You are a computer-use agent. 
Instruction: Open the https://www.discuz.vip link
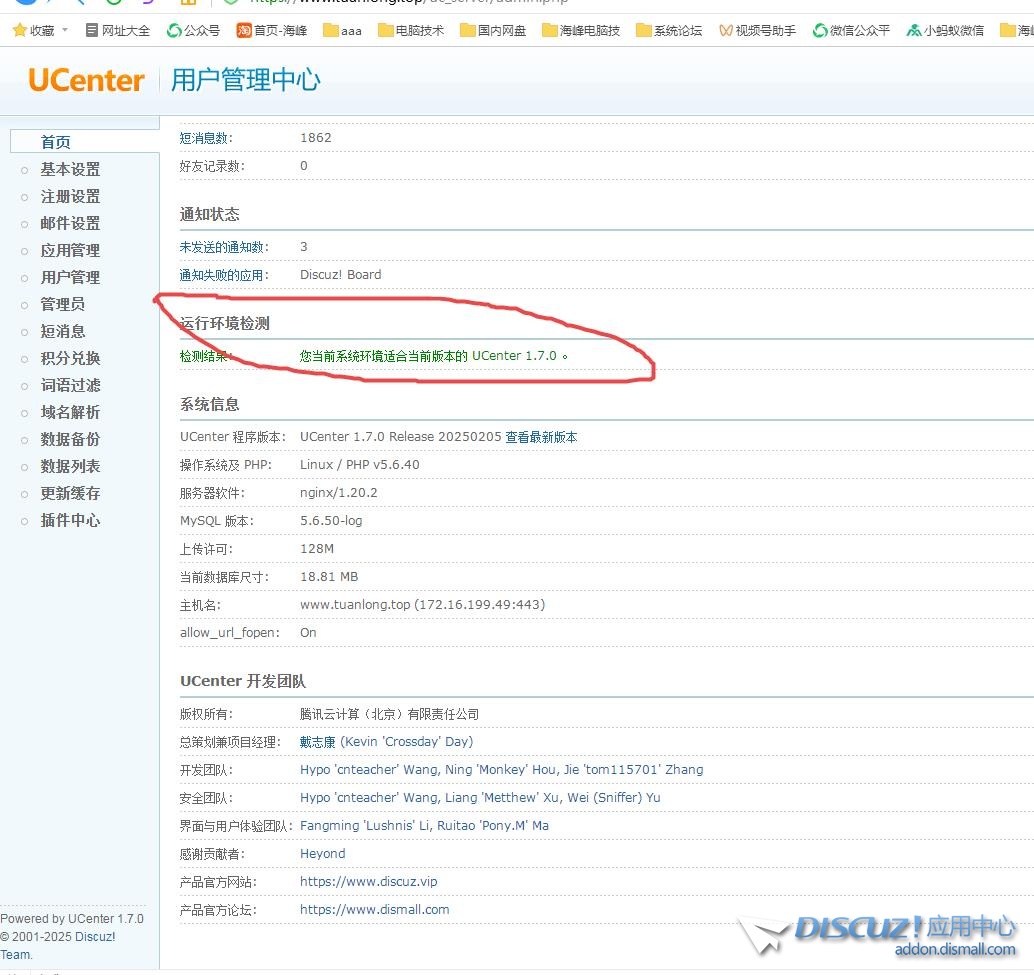pyautogui.click(x=368, y=881)
